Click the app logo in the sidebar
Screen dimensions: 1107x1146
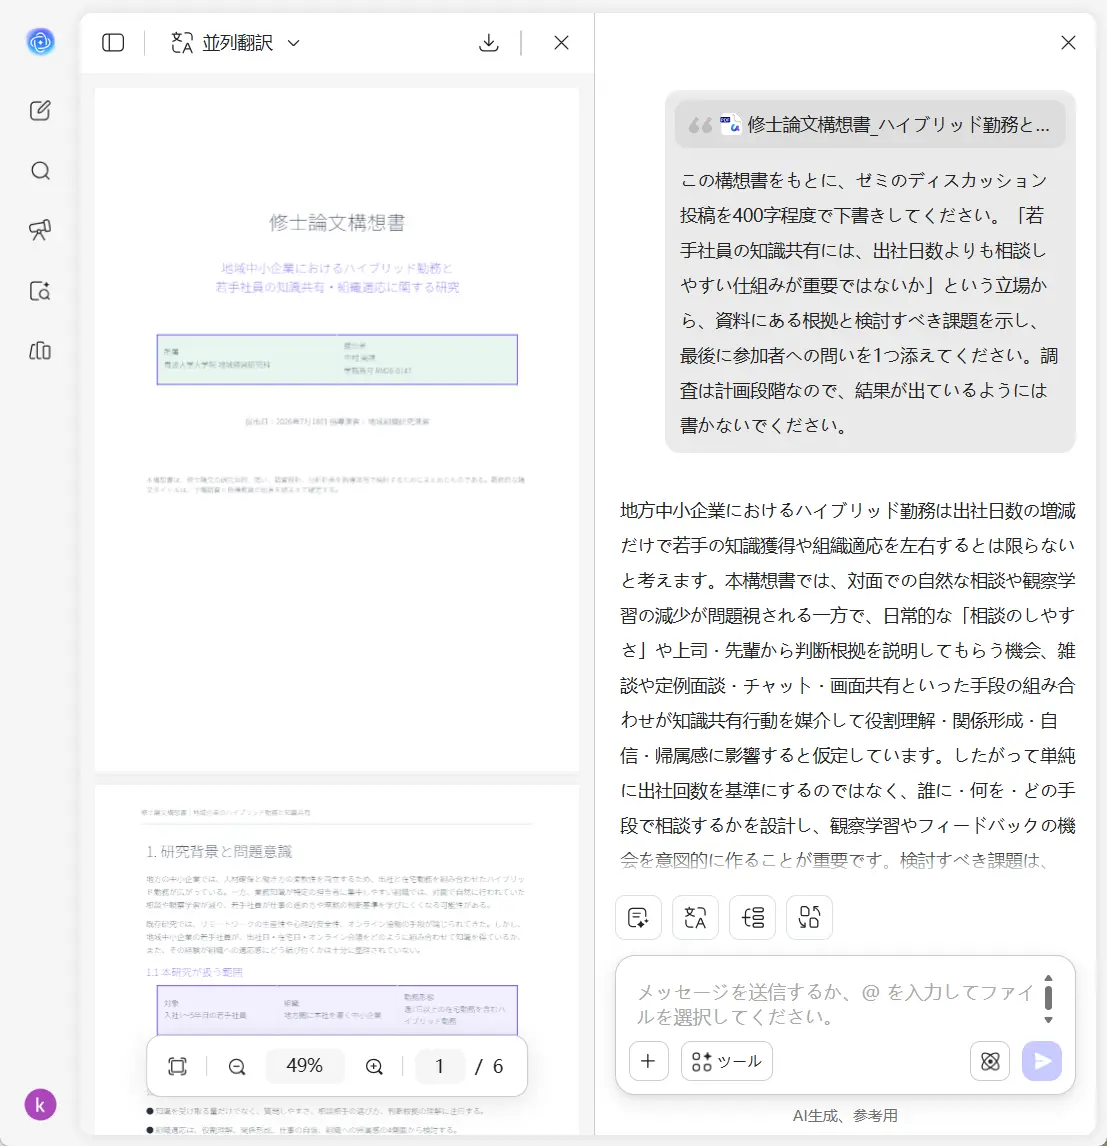tap(40, 42)
